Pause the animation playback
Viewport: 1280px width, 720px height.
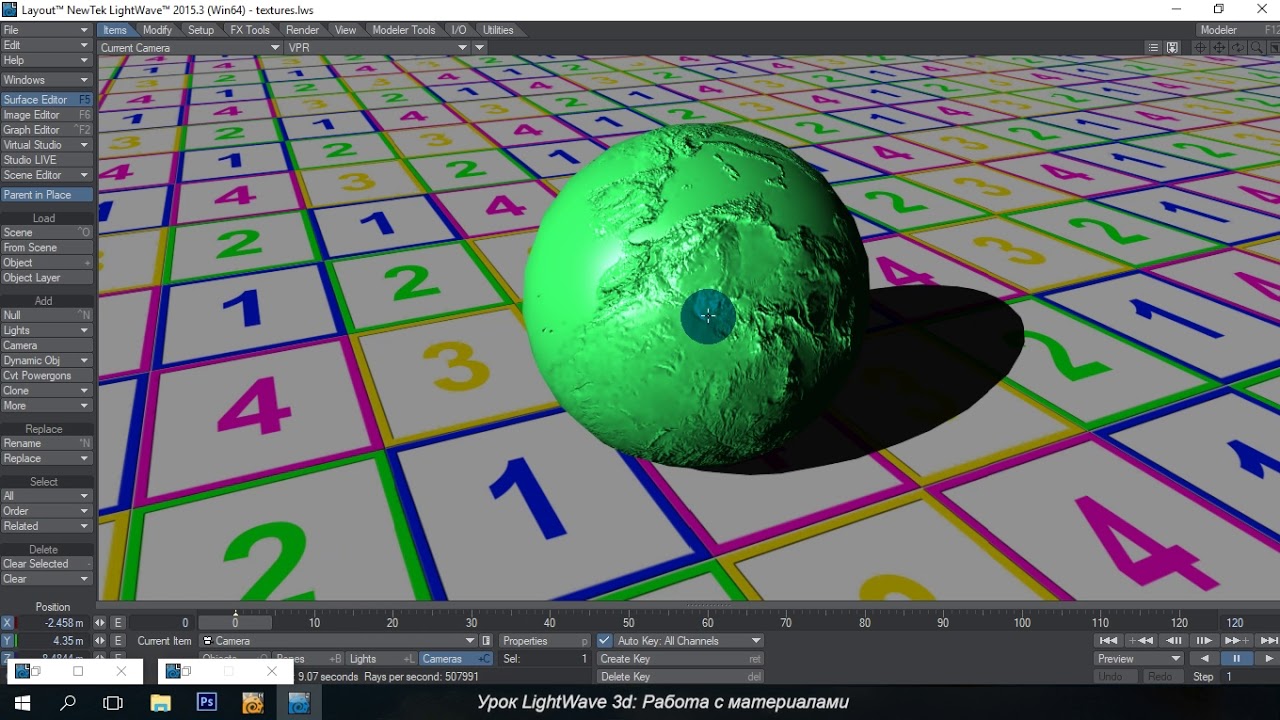tap(1236, 659)
